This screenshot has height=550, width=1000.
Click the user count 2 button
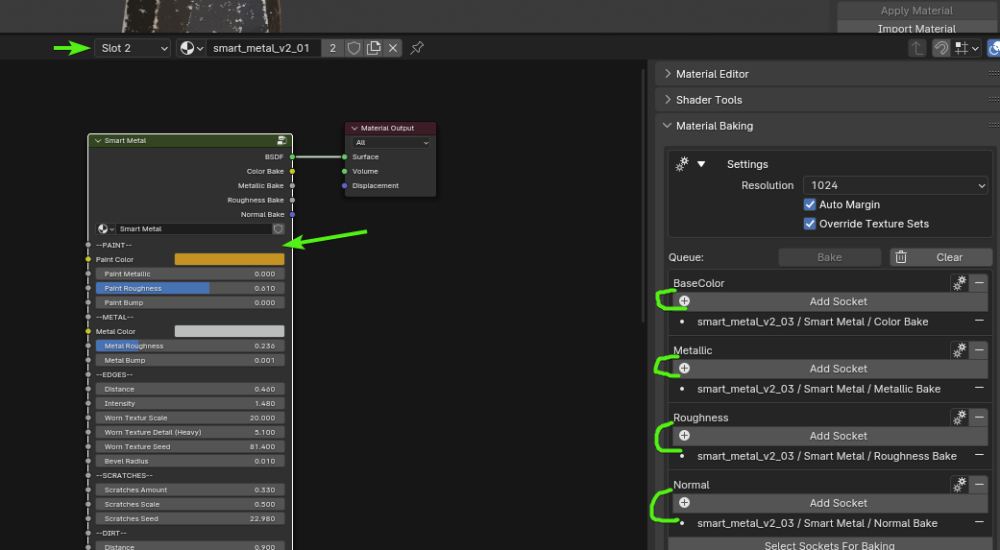click(332, 48)
